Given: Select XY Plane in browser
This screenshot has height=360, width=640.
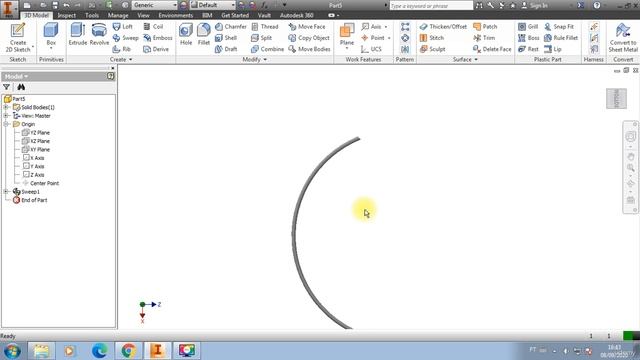Looking at the screenshot, I should click(36, 149).
